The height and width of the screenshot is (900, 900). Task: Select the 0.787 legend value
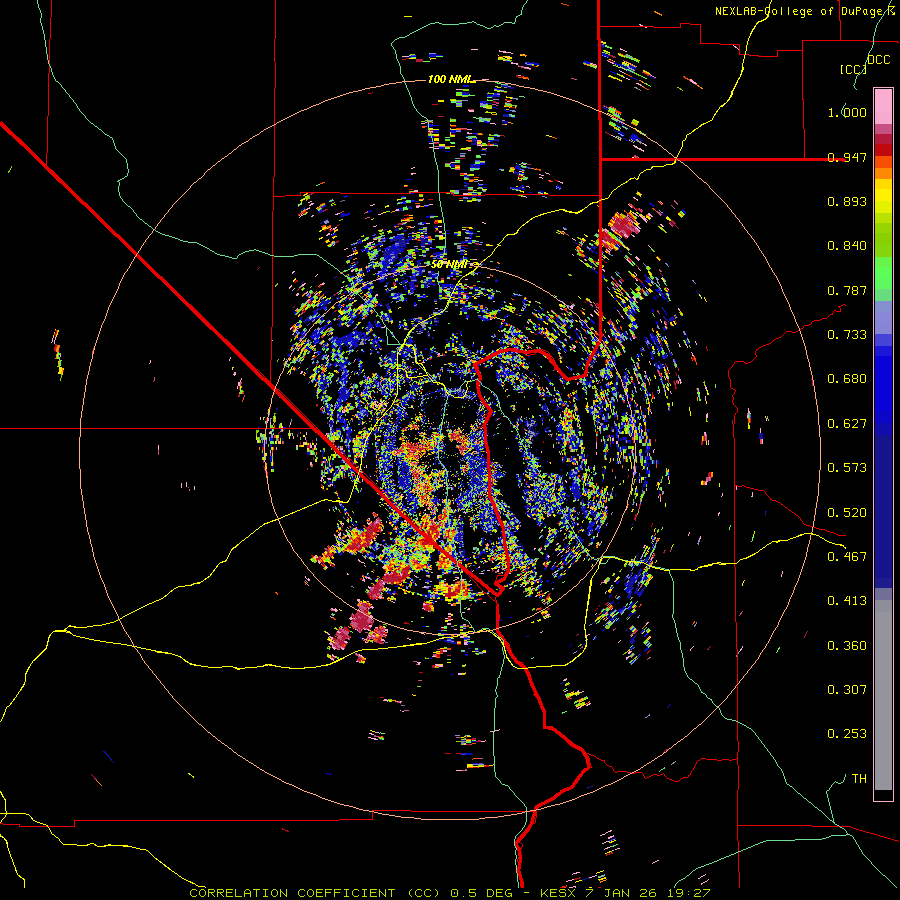point(847,290)
